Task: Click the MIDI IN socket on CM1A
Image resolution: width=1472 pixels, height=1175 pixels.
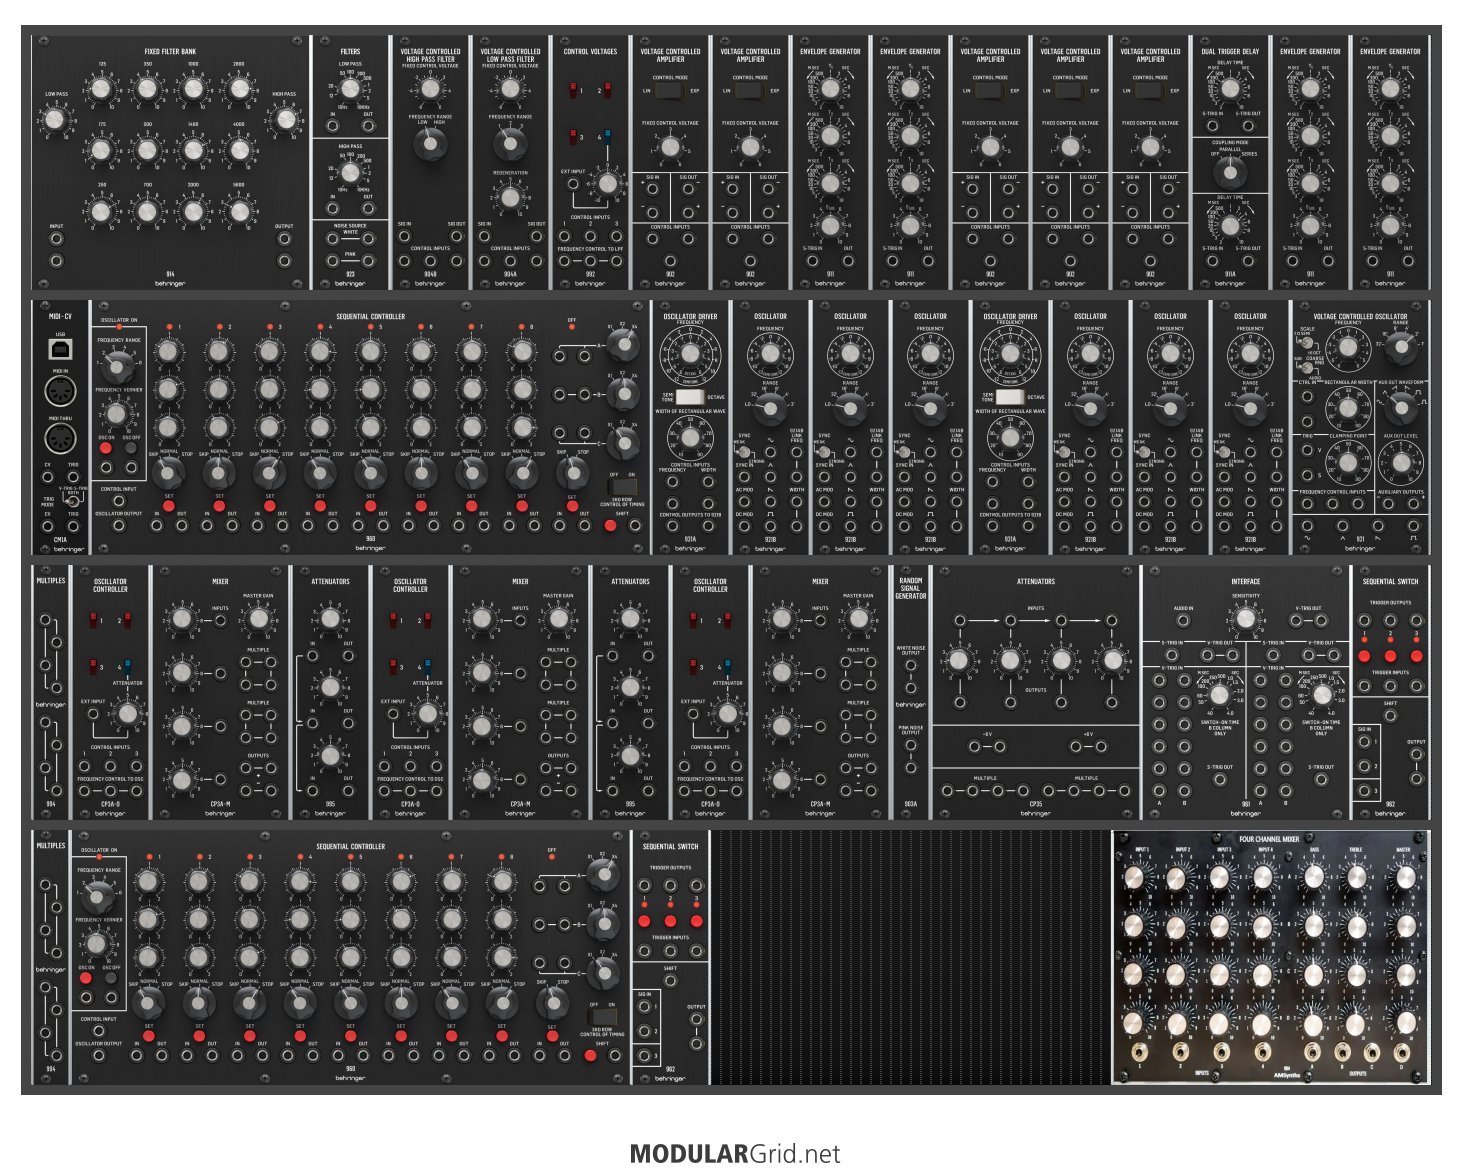Action: [x=60, y=392]
